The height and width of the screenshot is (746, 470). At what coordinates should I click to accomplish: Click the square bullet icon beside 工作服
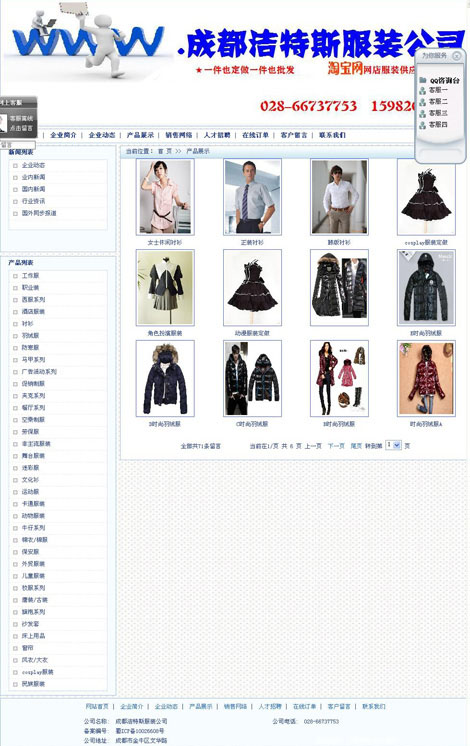point(15,276)
